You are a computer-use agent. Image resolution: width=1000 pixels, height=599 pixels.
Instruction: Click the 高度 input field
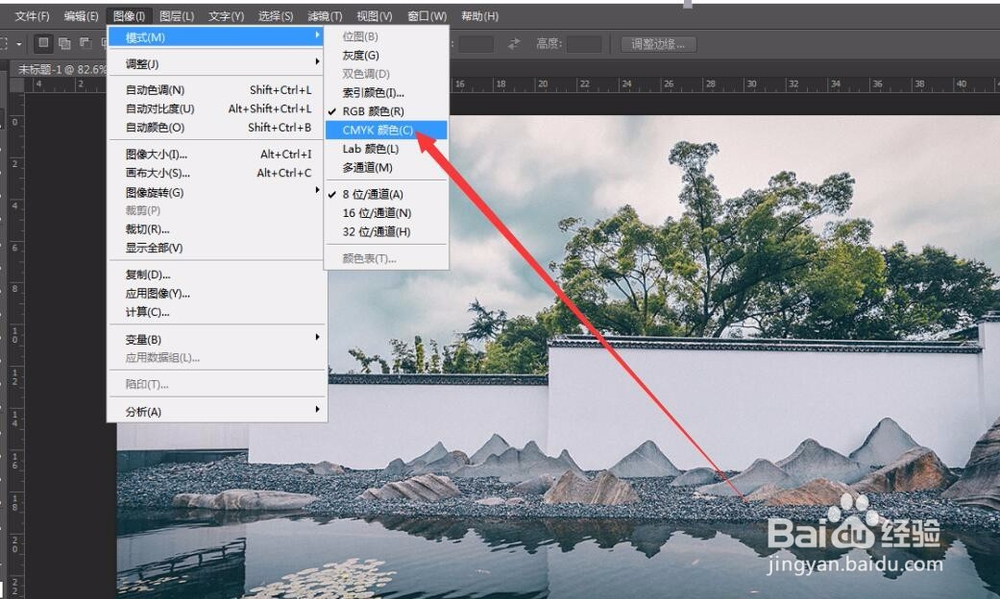(583, 44)
